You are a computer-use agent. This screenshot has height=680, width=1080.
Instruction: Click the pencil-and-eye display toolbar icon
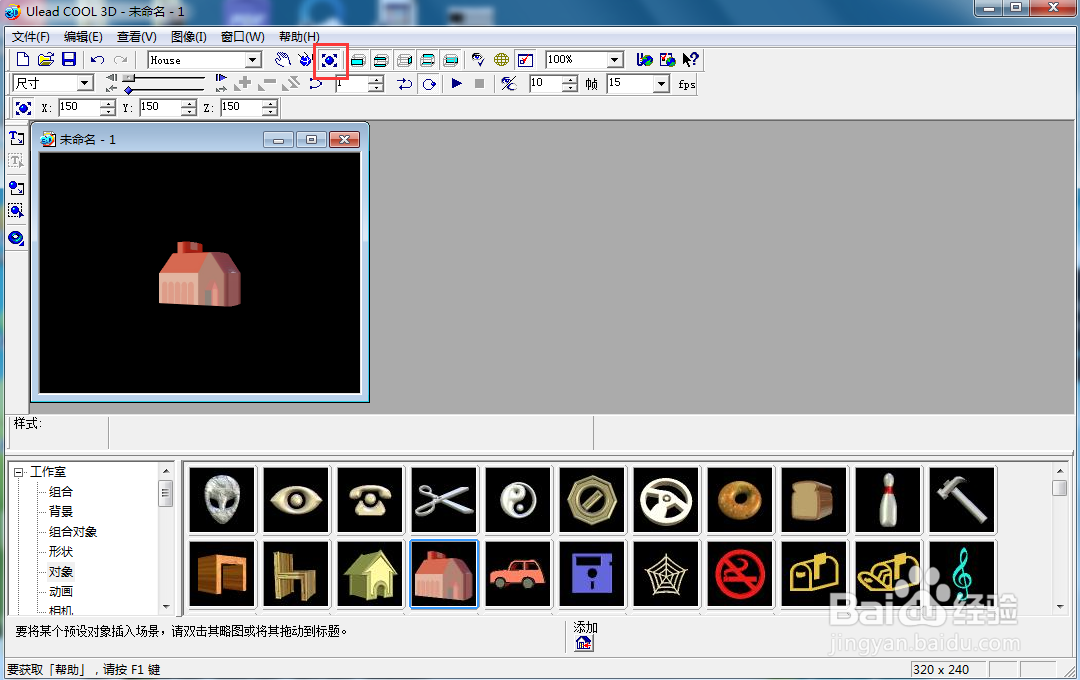[x=478, y=60]
